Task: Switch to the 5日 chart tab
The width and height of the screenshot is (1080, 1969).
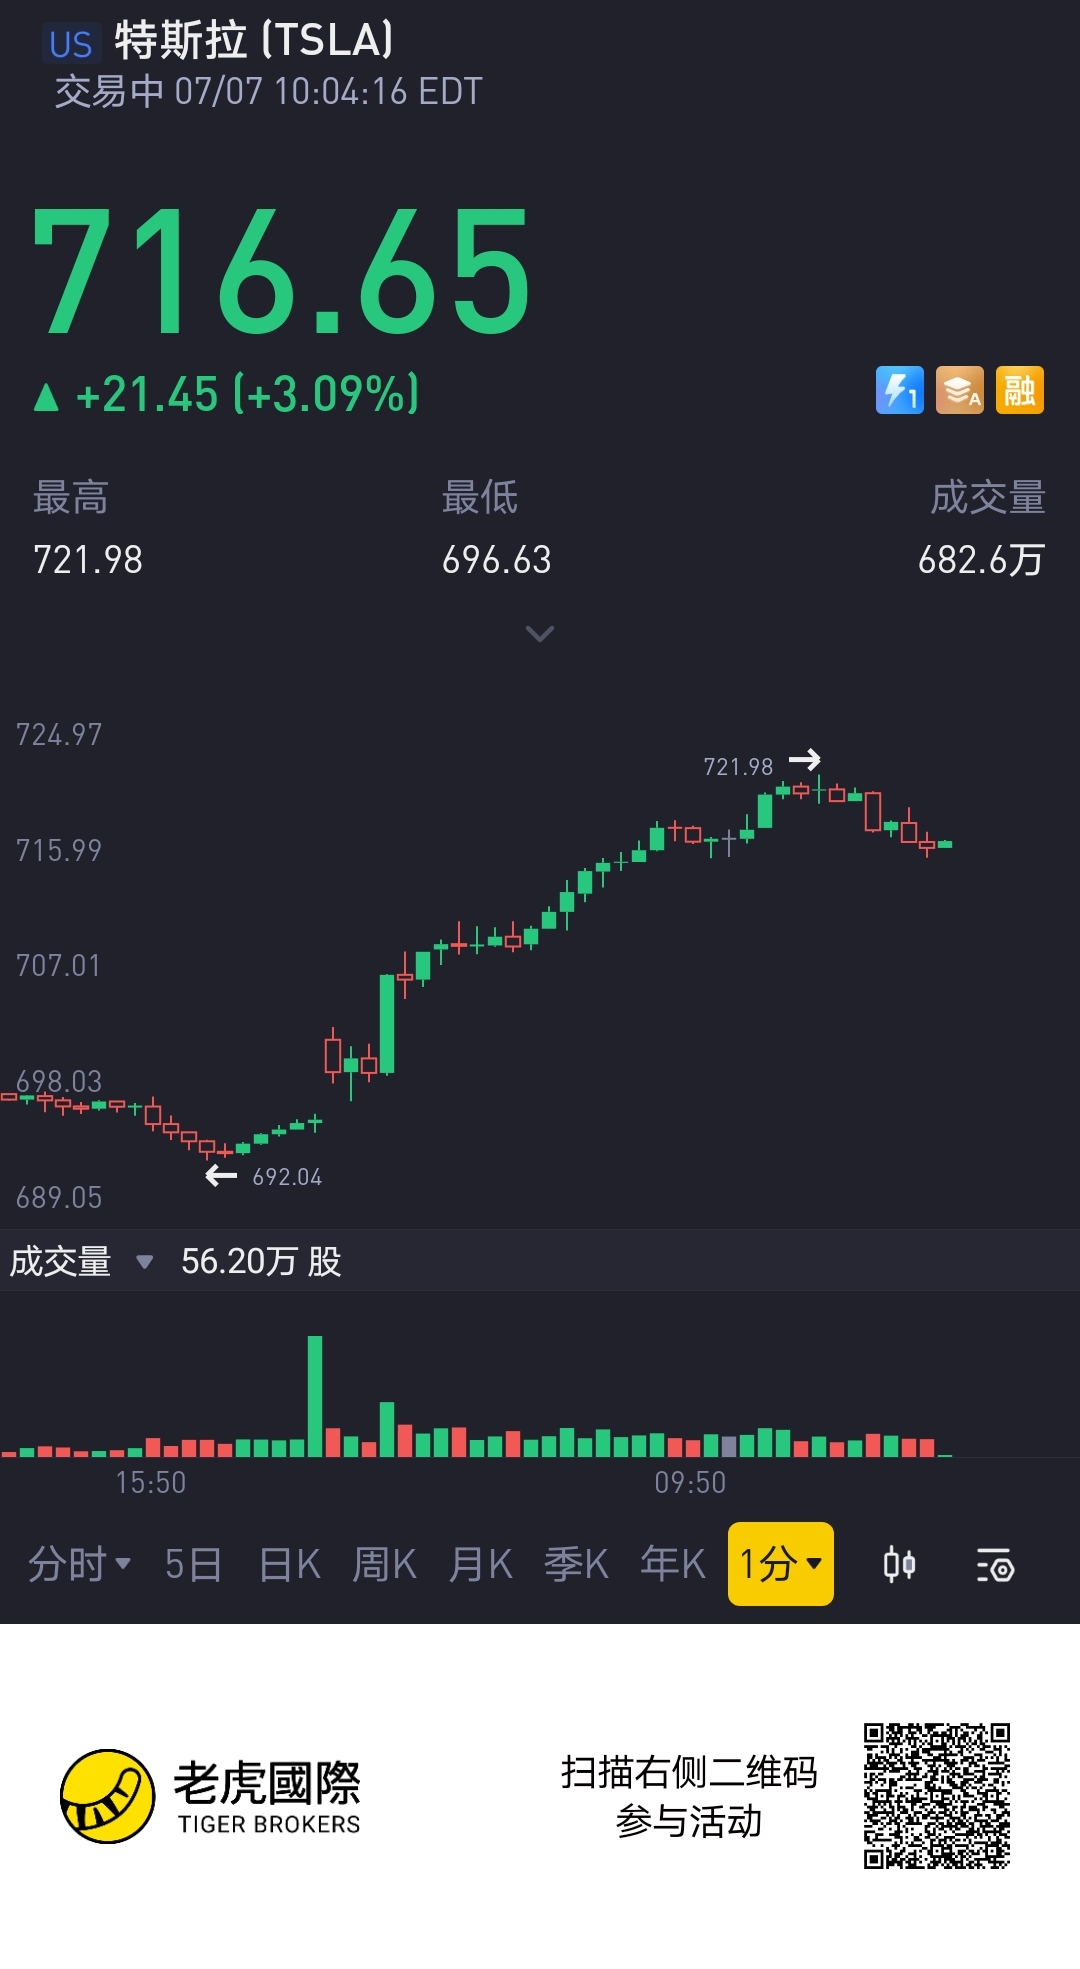Action: [193, 1564]
